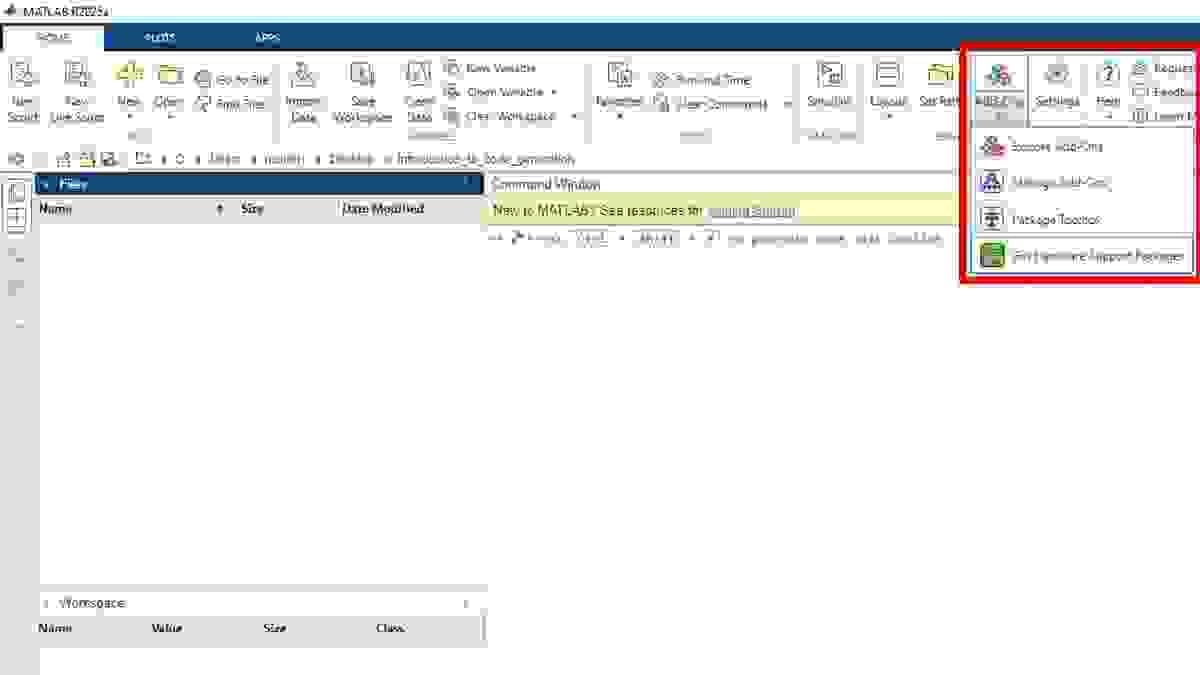Click Run and Time
The height and width of the screenshot is (675, 1200).
[x=702, y=80]
